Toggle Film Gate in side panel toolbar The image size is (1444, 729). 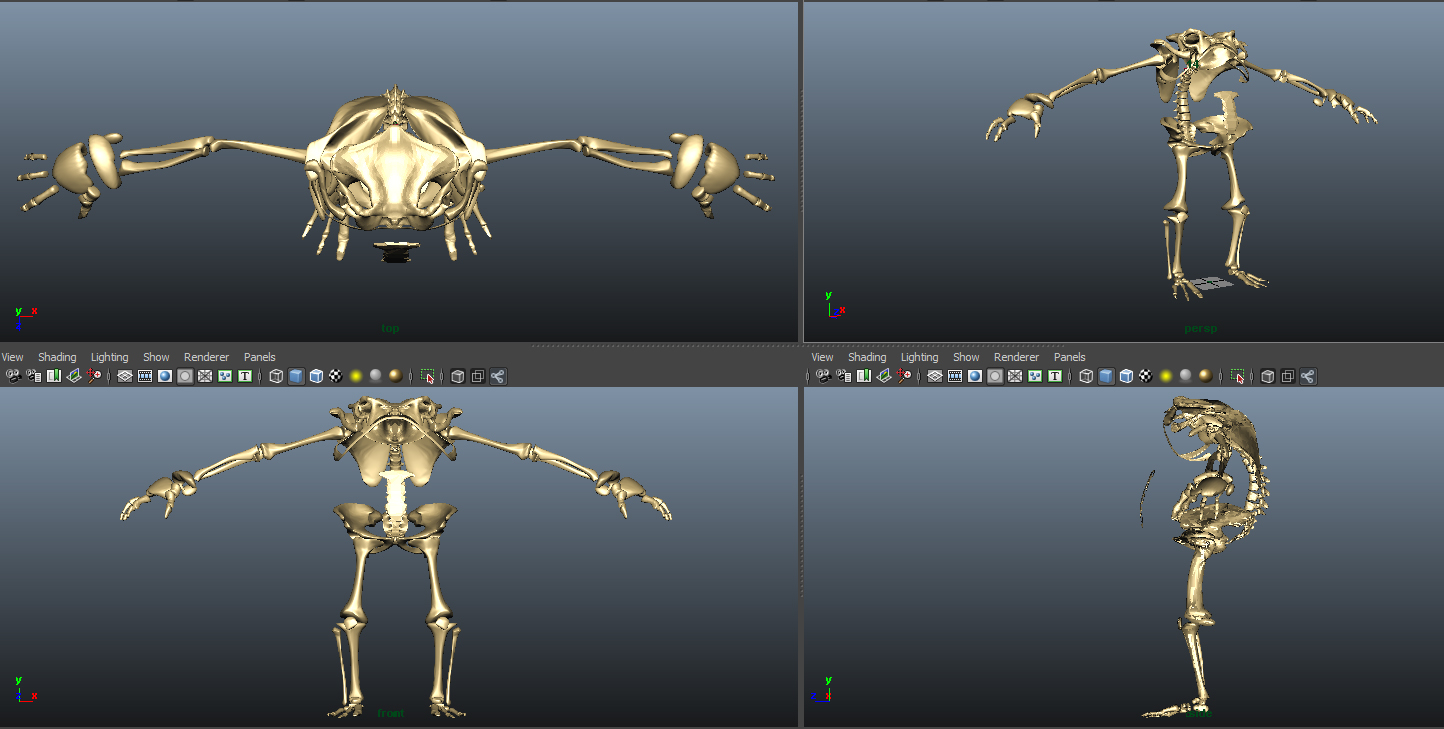click(955, 376)
